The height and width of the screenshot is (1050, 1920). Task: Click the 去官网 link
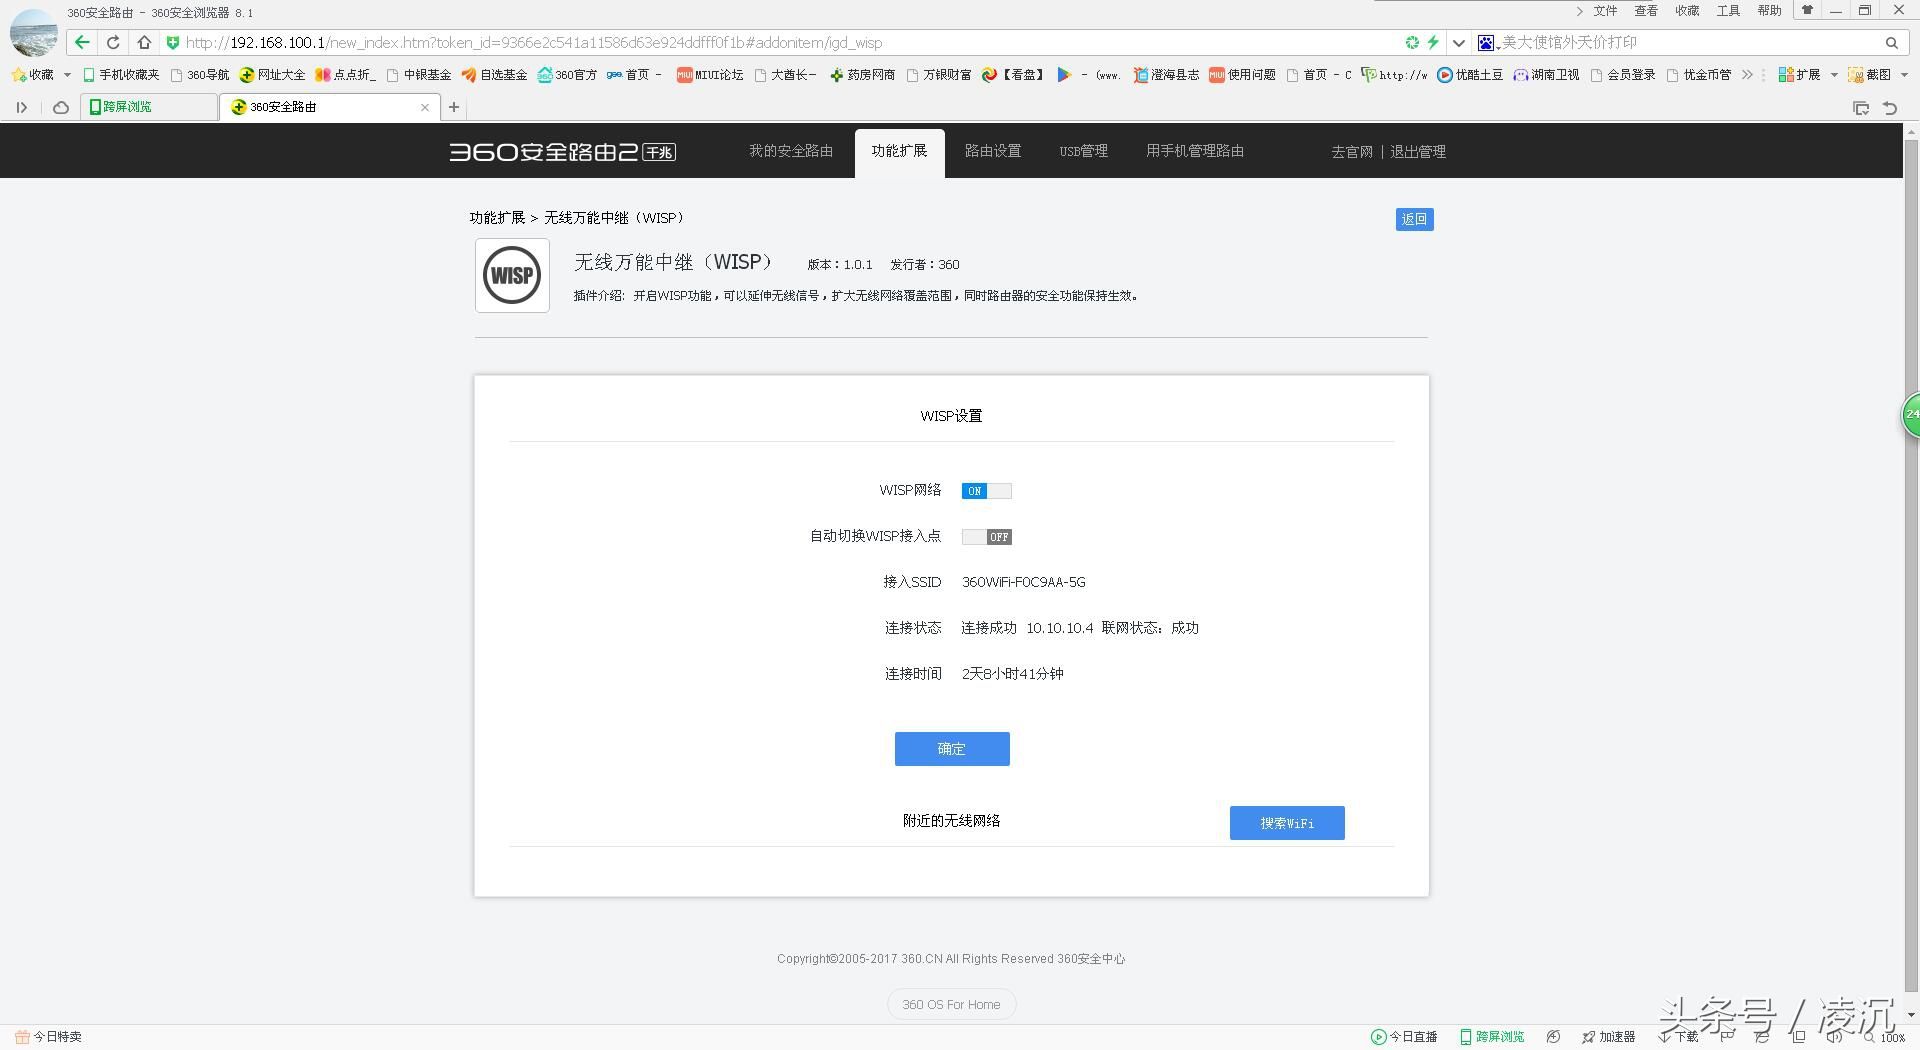pos(1352,152)
